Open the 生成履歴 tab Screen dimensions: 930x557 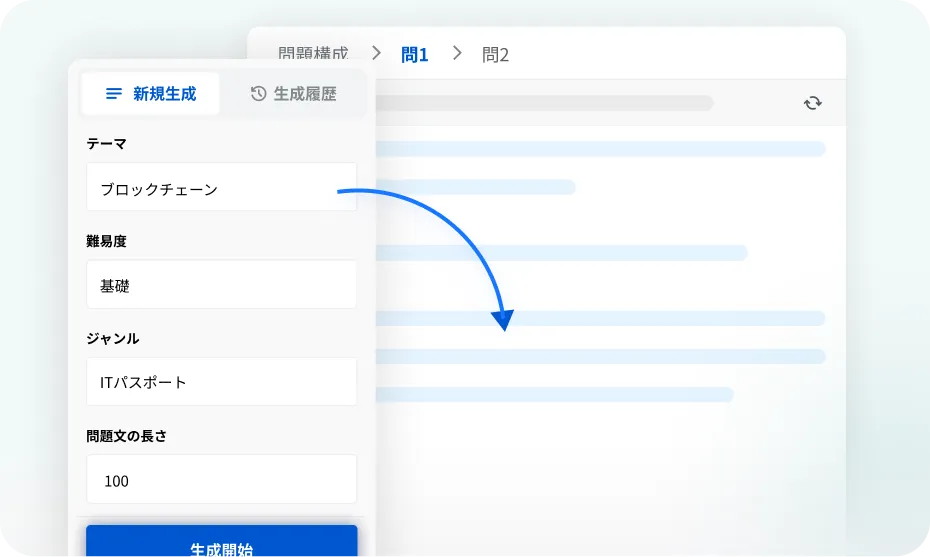[293, 94]
